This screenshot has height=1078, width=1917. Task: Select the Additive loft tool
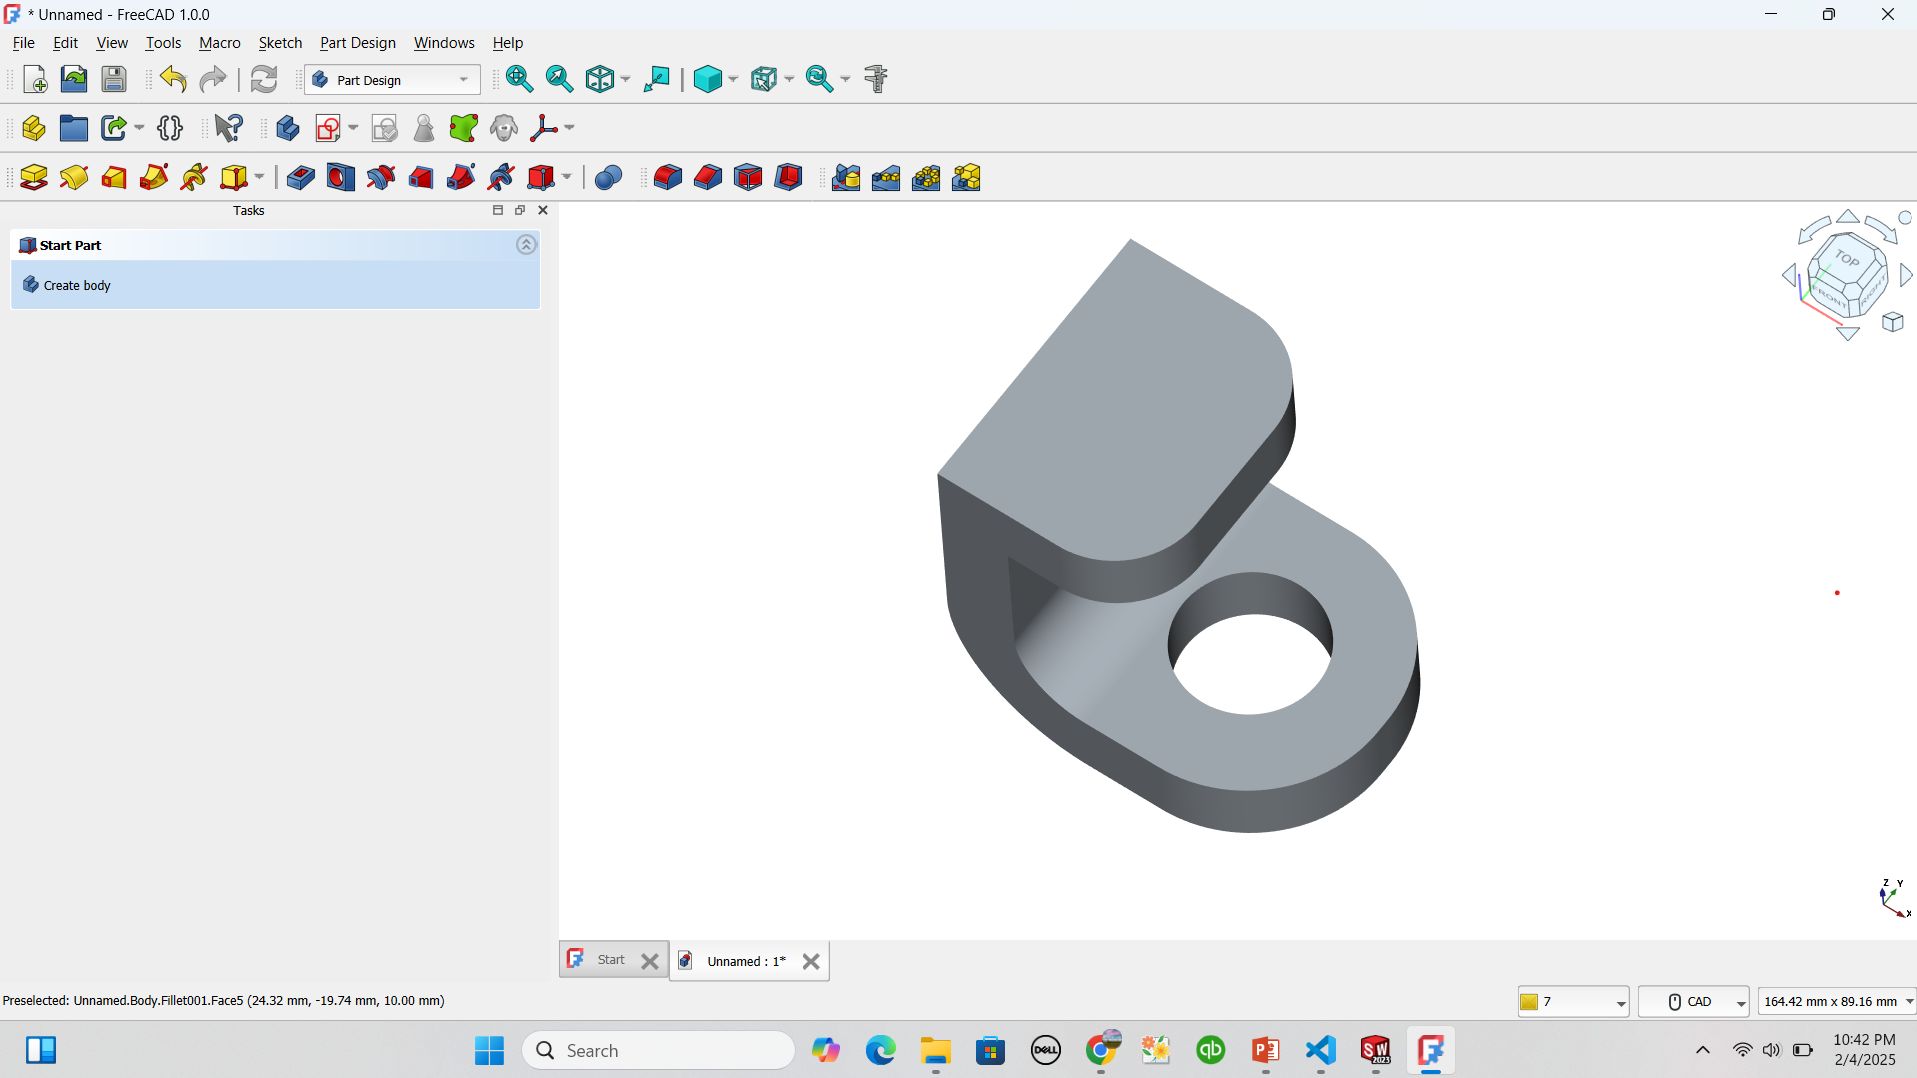(114, 178)
